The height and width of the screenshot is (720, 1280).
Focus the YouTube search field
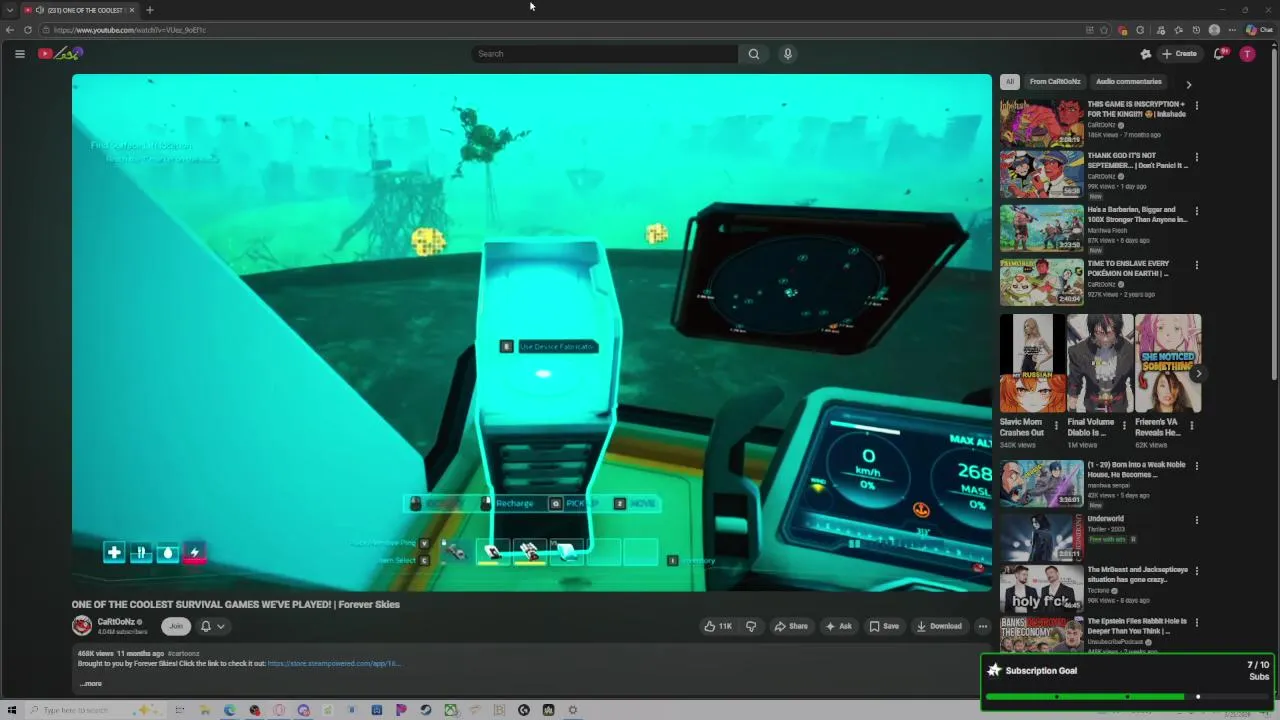(605, 54)
